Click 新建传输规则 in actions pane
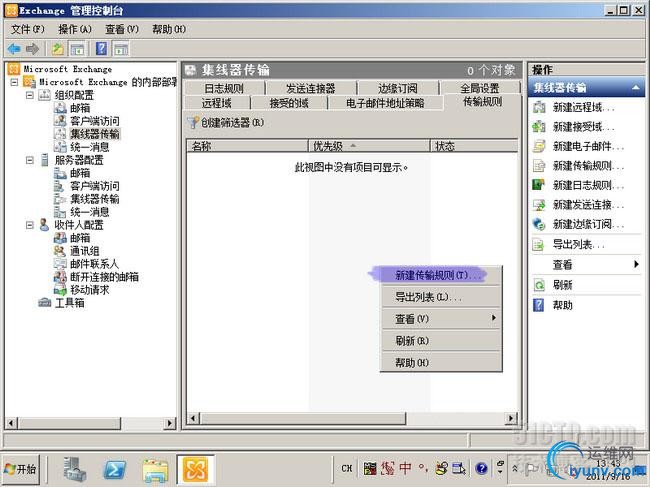The width and height of the screenshot is (650, 487). click(x=588, y=166)
